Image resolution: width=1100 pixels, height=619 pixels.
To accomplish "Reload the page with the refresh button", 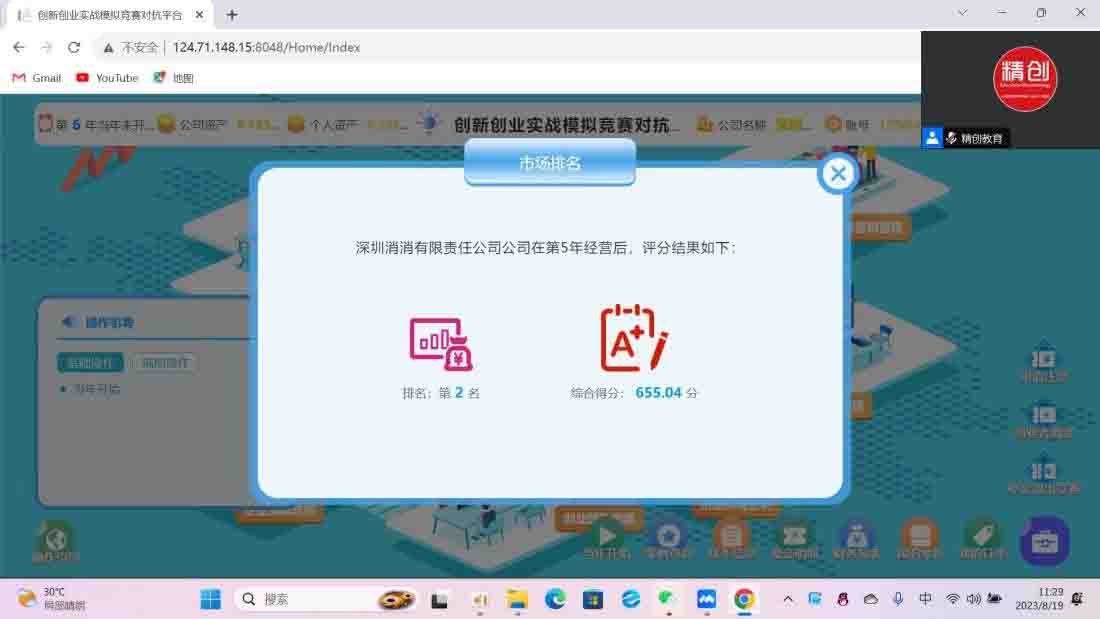I will [x=74, y=47].
